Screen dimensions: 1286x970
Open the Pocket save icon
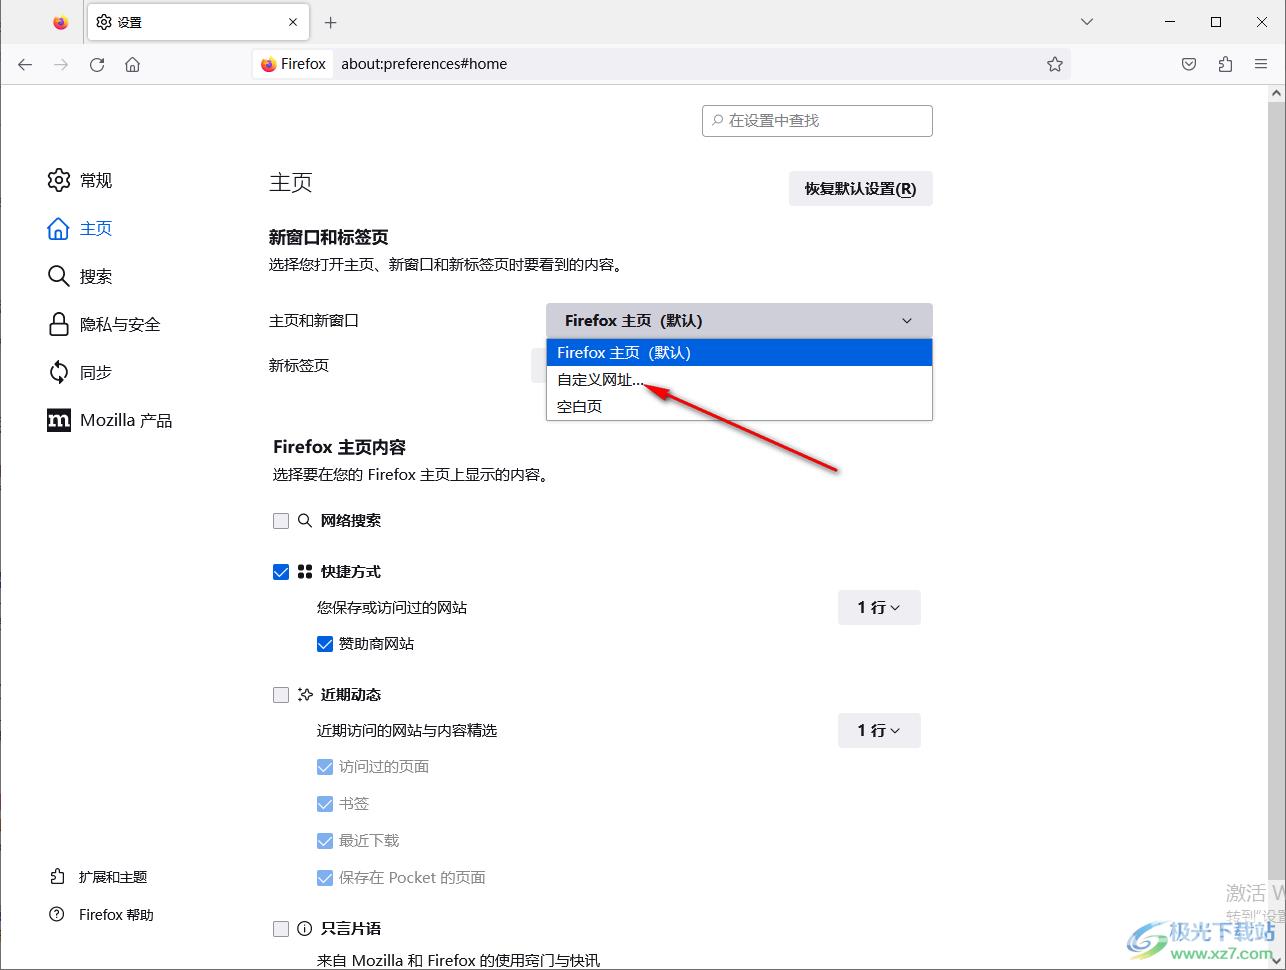(x=1189, y=64)
